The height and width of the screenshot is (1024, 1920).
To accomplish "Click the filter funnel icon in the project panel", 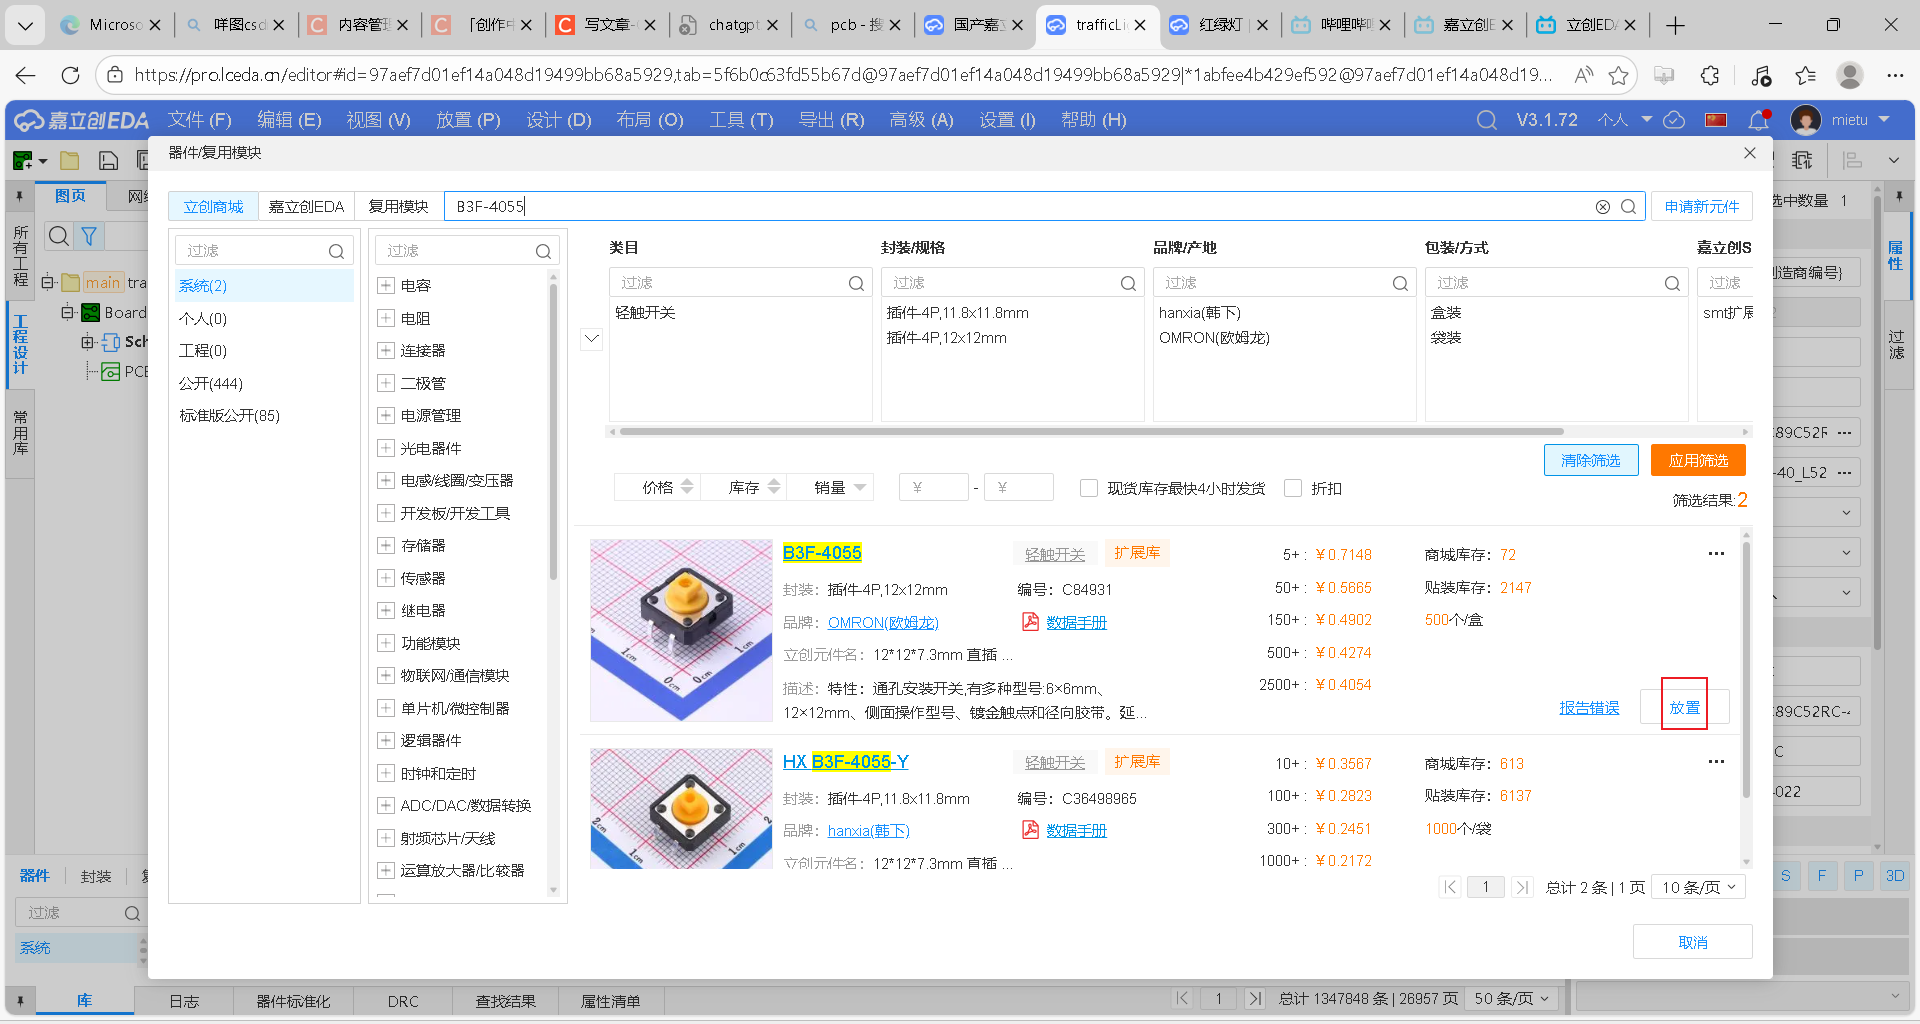I will click(89, 236).
